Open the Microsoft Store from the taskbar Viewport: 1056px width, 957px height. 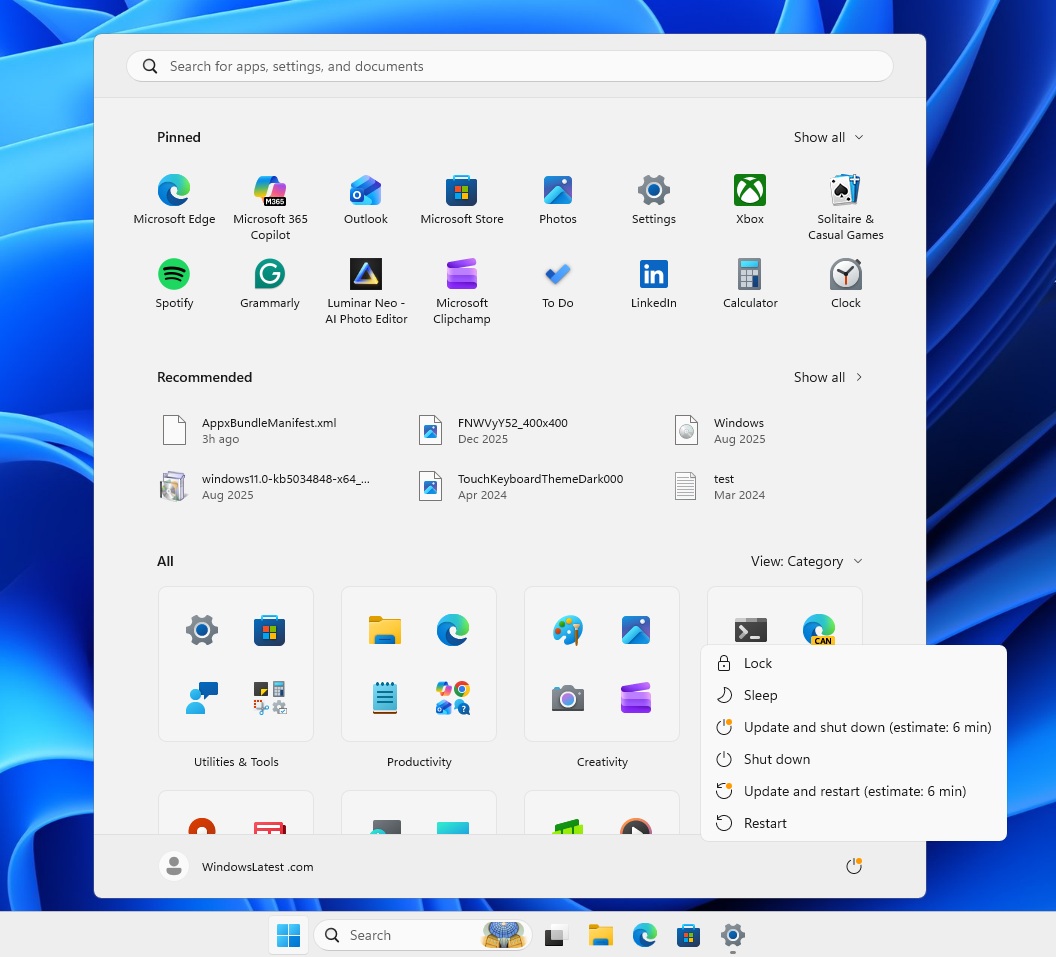coord(688,935)
